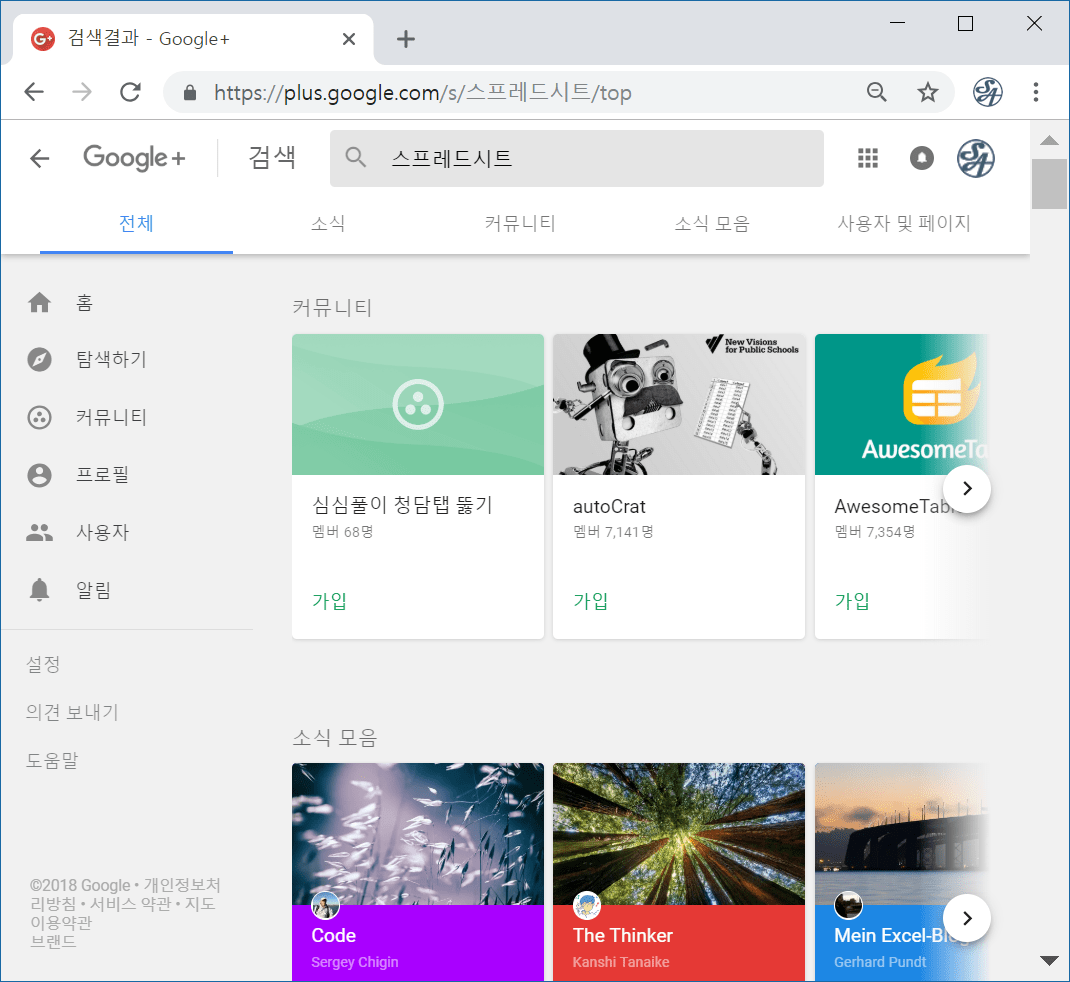This screenshot has width=1070, height=982.
Task: Open 알림 bell icon in sidebar
Action: (40, 591)
